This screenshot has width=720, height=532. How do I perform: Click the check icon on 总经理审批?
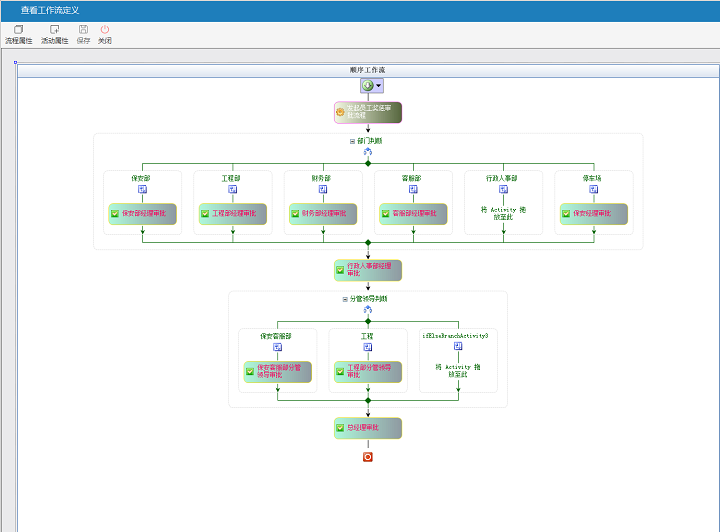340,428
